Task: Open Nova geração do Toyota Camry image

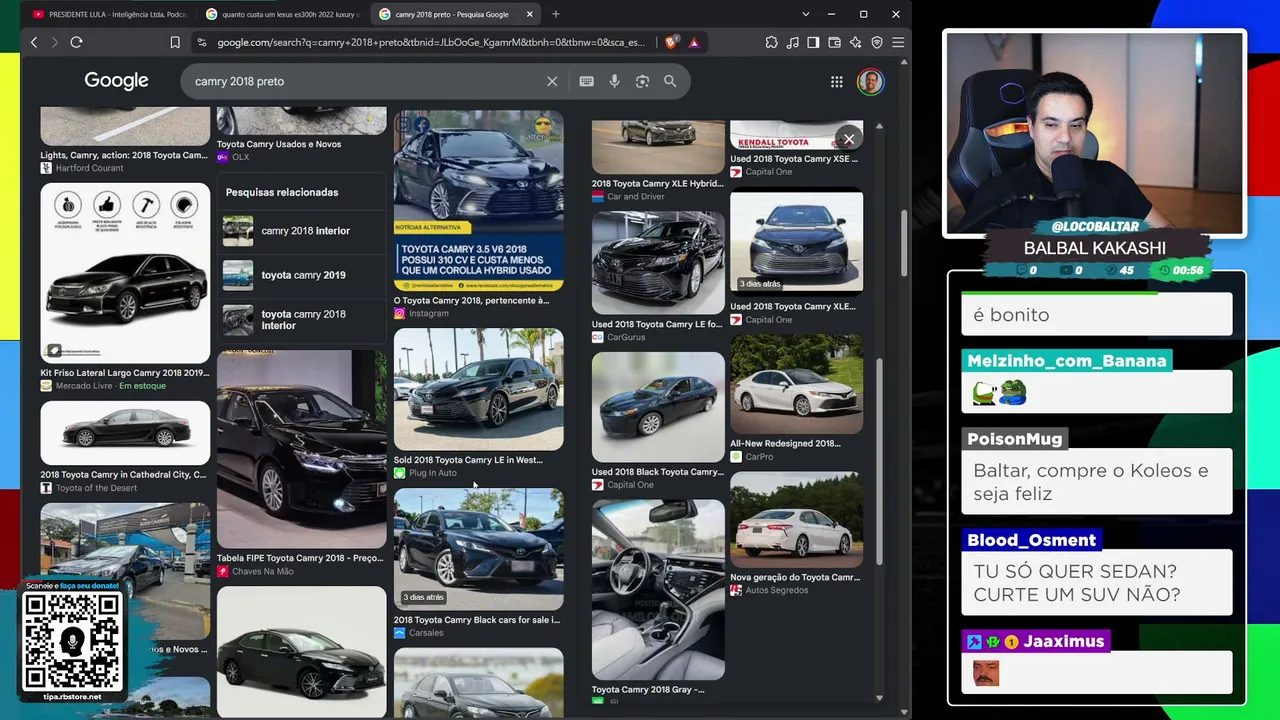Action: click(796, 520)
